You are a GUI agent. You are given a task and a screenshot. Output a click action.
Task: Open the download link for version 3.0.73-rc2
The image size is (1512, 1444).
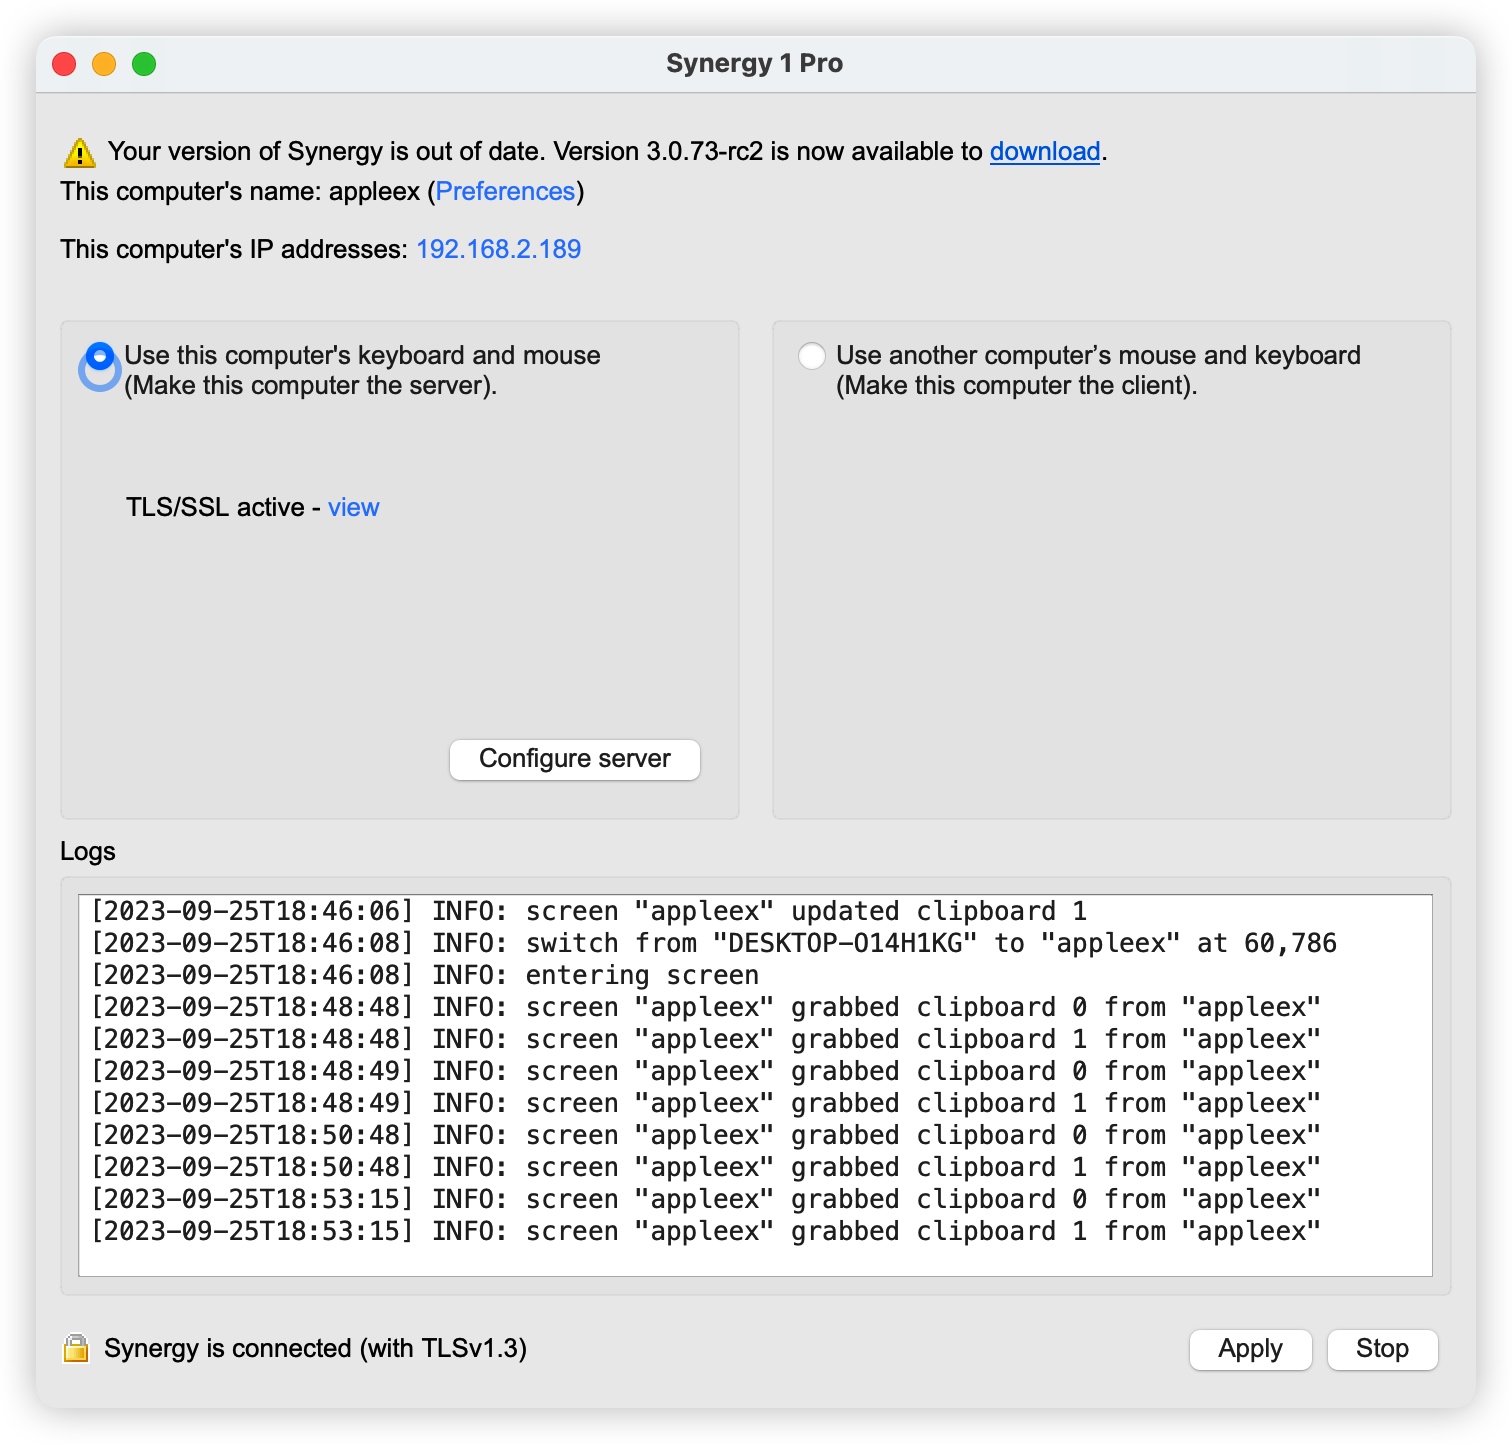point(1045,151)
